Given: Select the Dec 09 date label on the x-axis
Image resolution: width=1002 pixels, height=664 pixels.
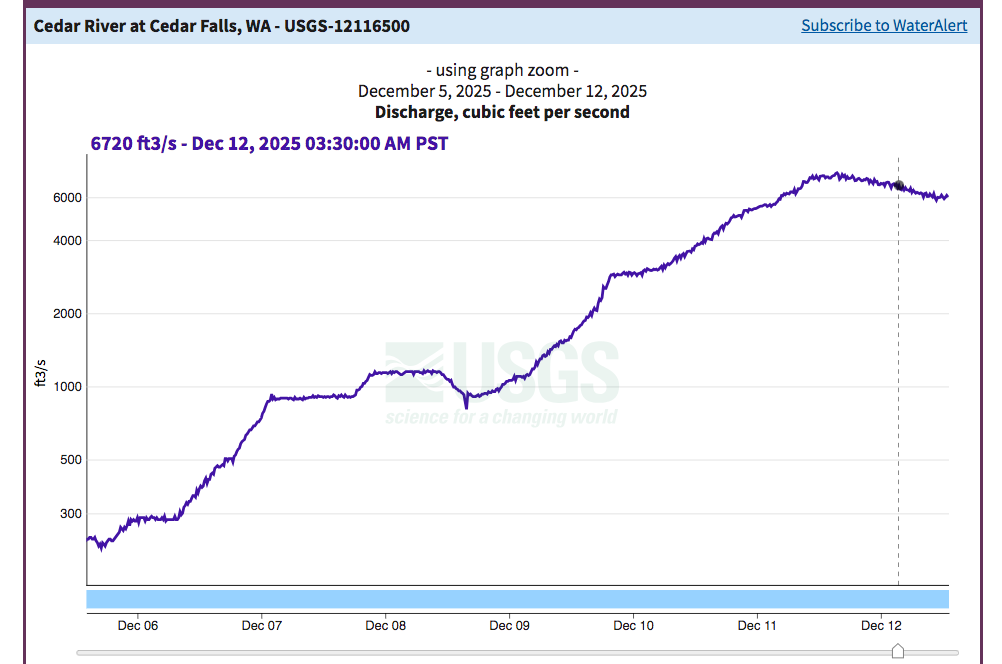Looking at the screenshot, I should (510, 626).
